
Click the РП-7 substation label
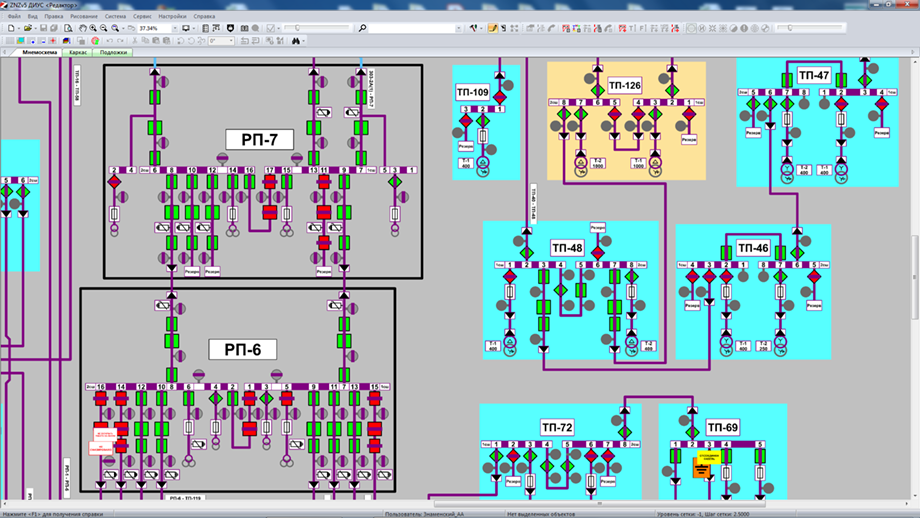[x=259, y=139]
